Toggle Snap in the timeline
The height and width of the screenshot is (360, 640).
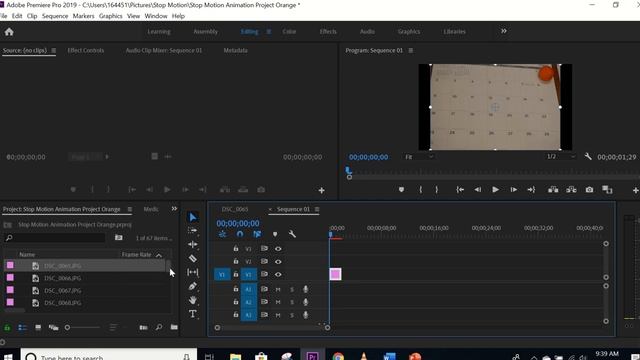(x=240, y=234)
